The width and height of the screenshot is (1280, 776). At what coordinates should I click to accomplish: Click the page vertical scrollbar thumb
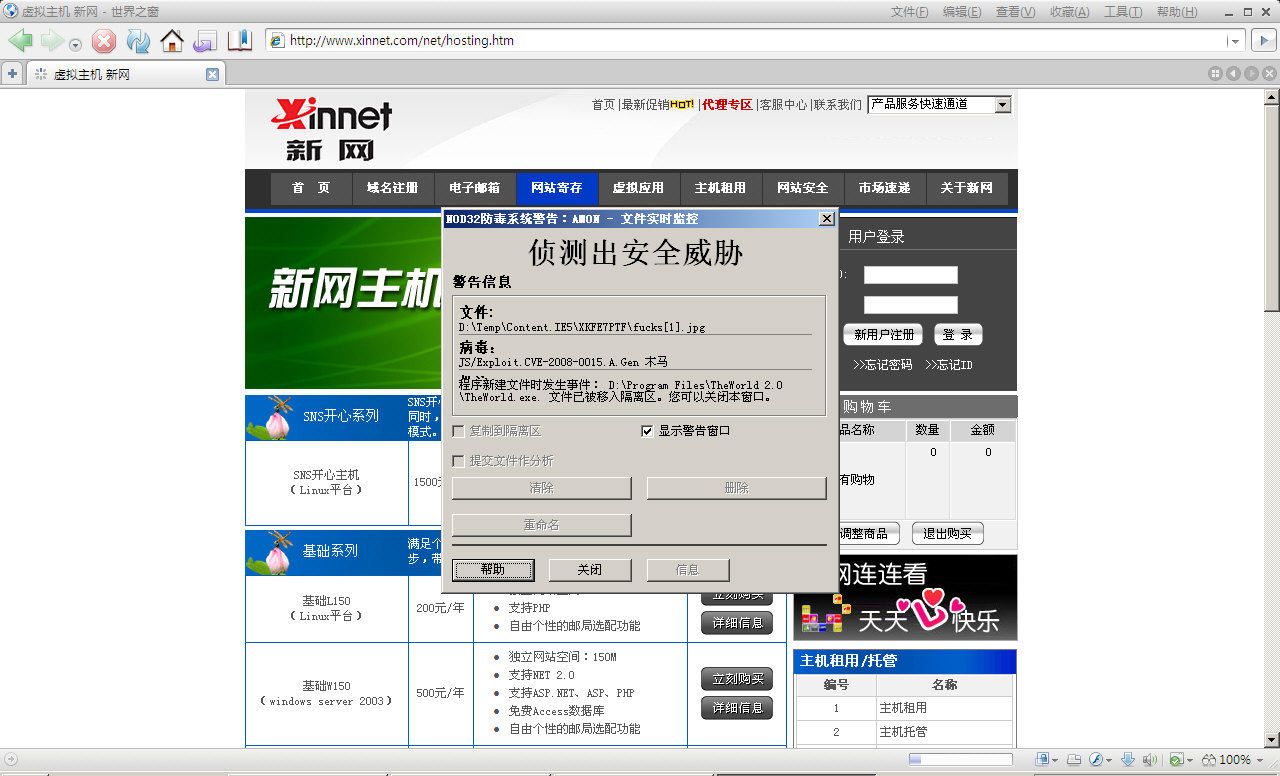point(1271,208)
